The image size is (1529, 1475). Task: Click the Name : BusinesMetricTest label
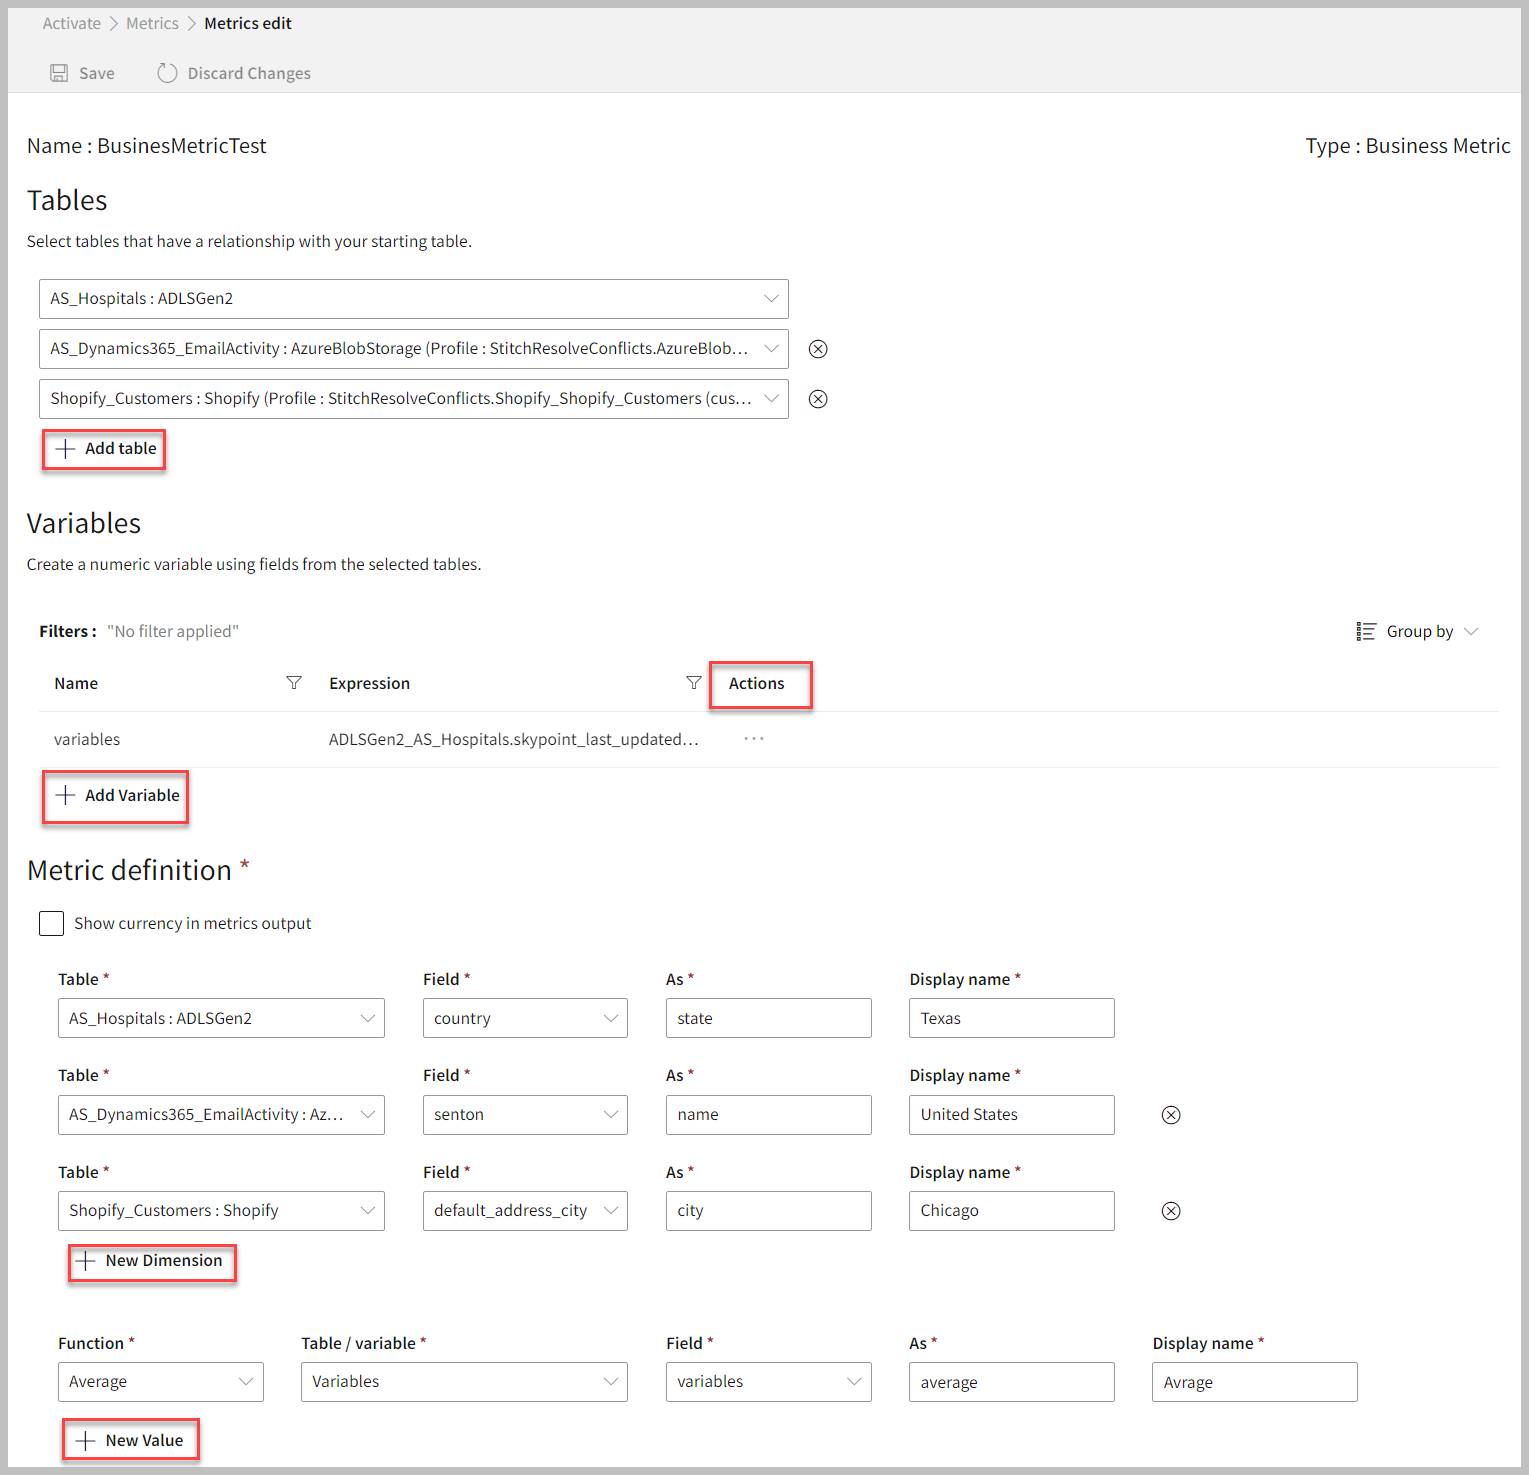(147, 146)
